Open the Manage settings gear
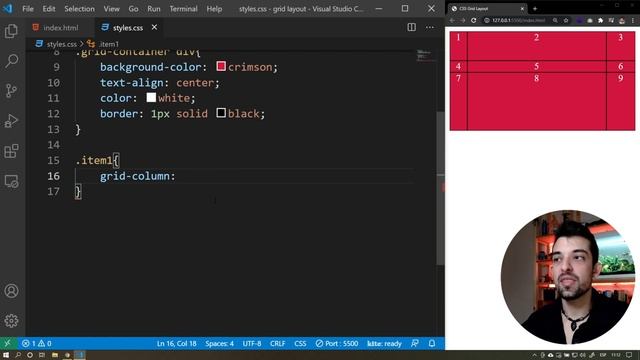Screen dimensions: 640x360 [11, 321]
